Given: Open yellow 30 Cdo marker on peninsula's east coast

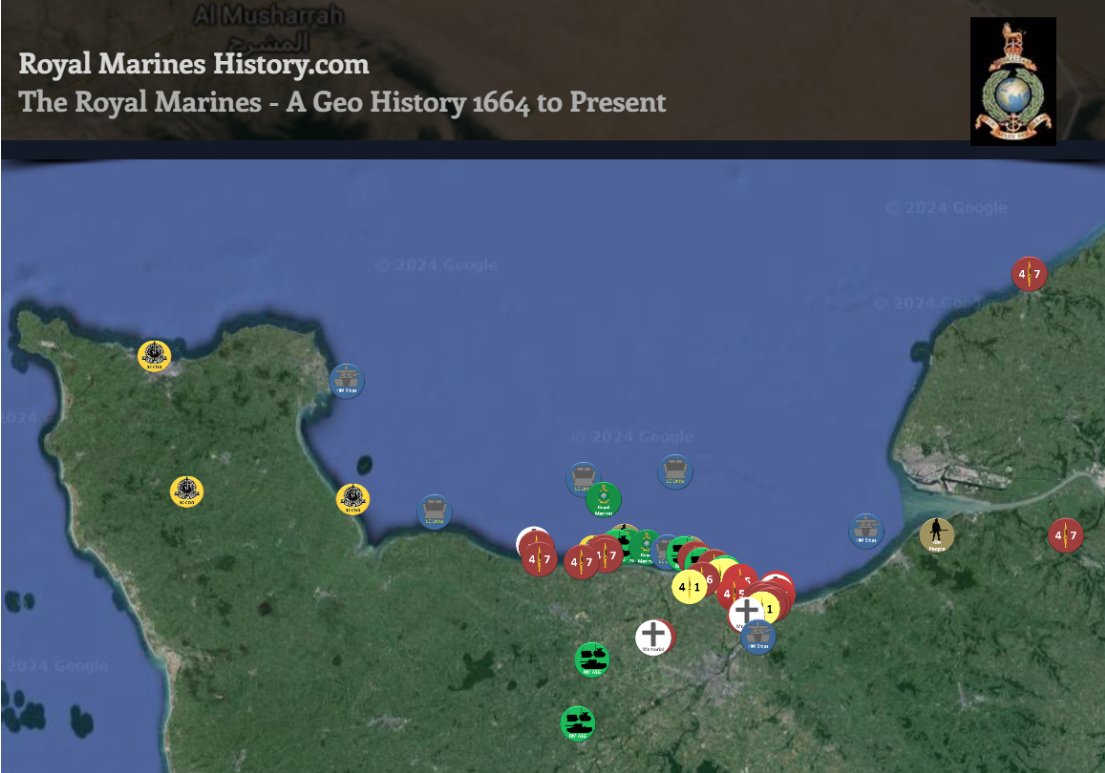Looking at the screenshot, I should (x=353, y=499).
